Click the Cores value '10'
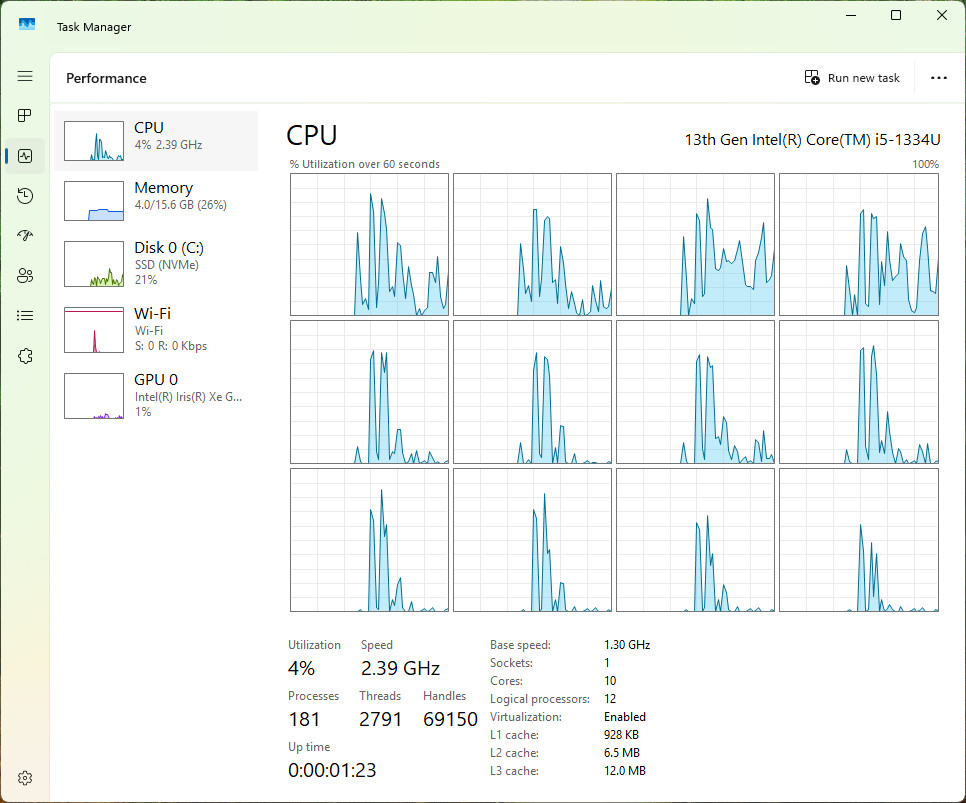The height and width of the screenshot is (803, 966). coord(610,680)
